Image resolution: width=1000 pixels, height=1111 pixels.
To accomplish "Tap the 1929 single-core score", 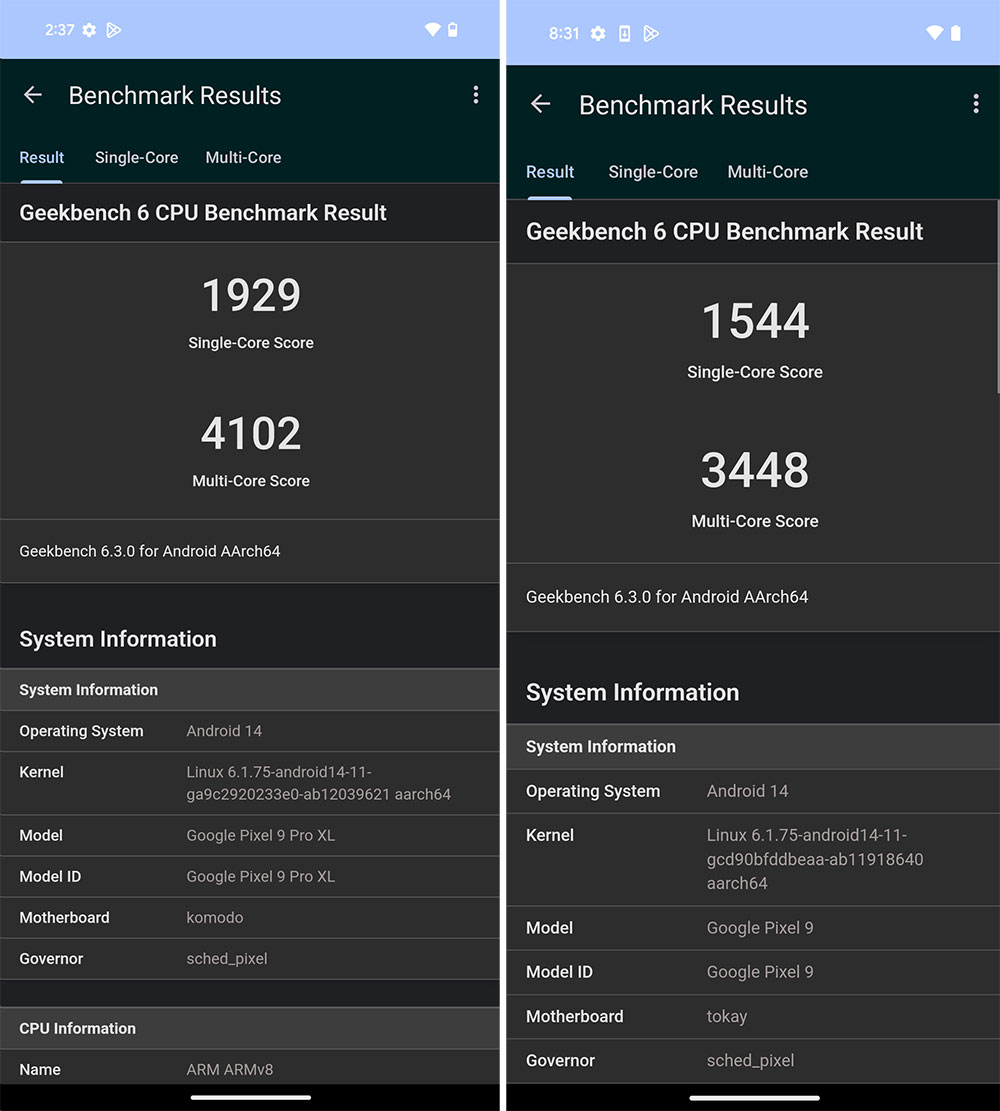I will pyautogui.click(x=251, y=295).
